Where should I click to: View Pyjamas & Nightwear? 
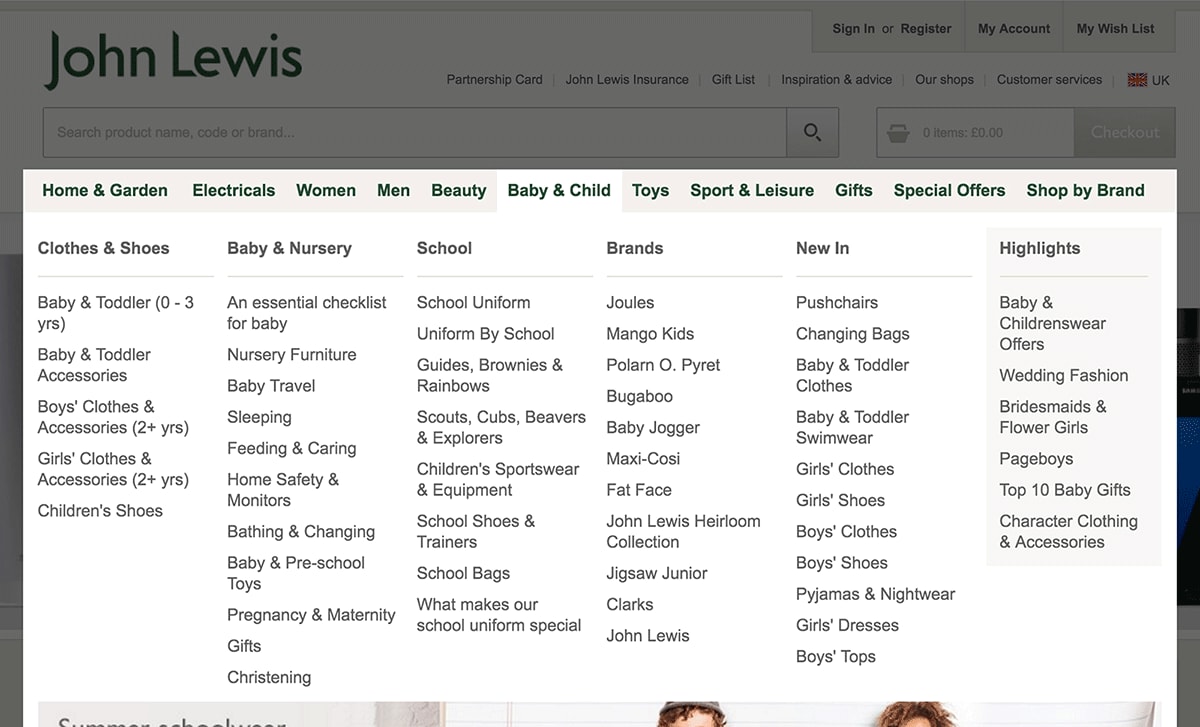[x=876, y=594]
